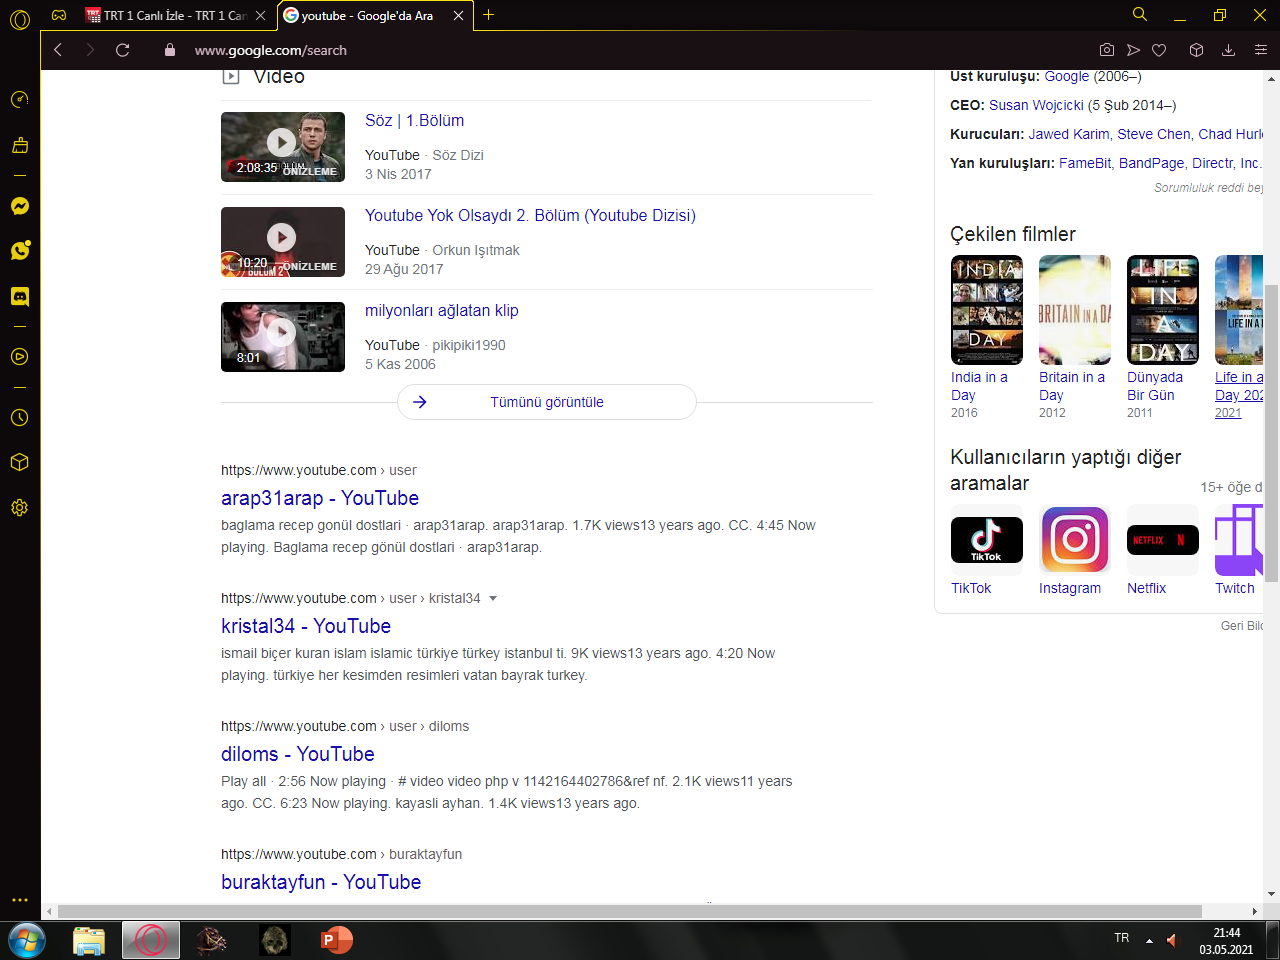Bookmark this page with the heart icon
The image size is (1280, 960).
click(x=1159, y=50)
